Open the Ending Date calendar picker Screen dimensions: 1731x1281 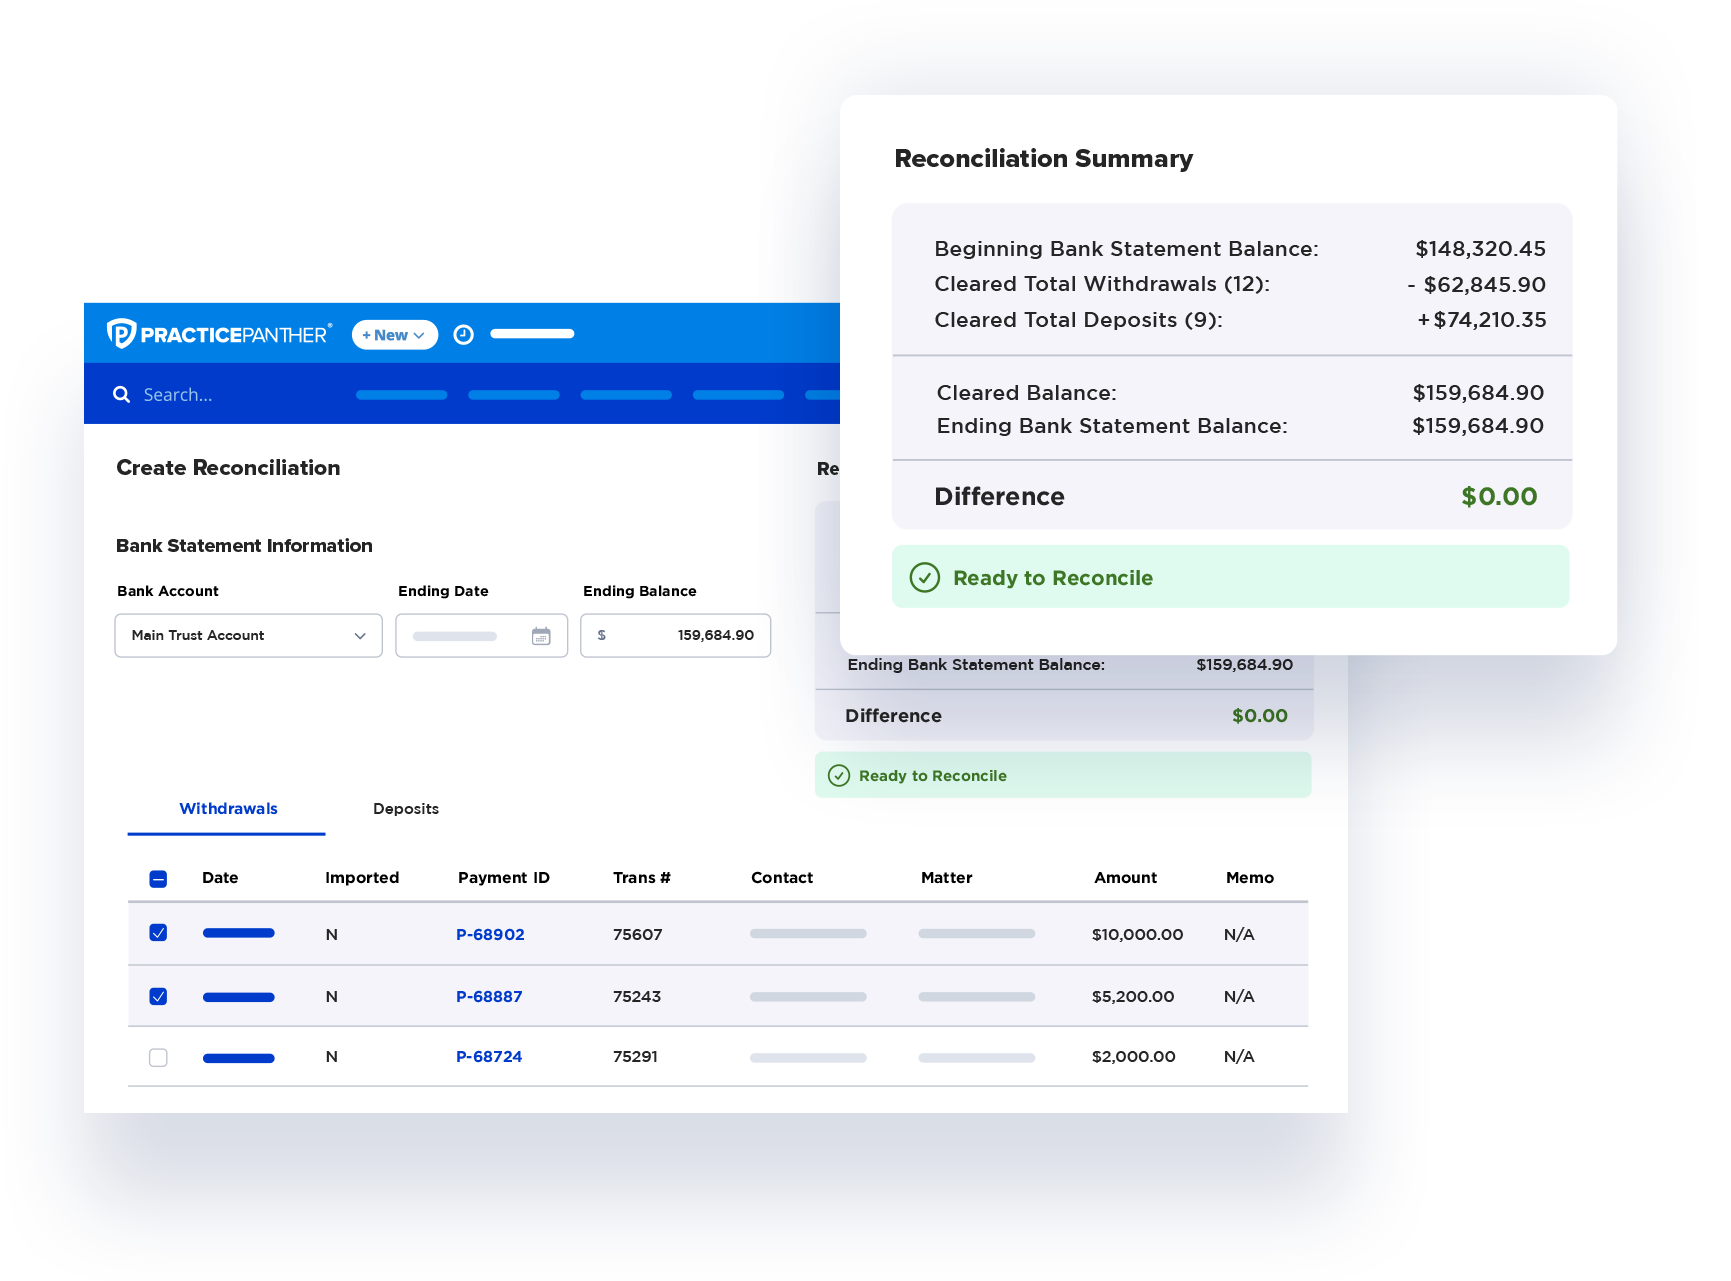(541, 635)
